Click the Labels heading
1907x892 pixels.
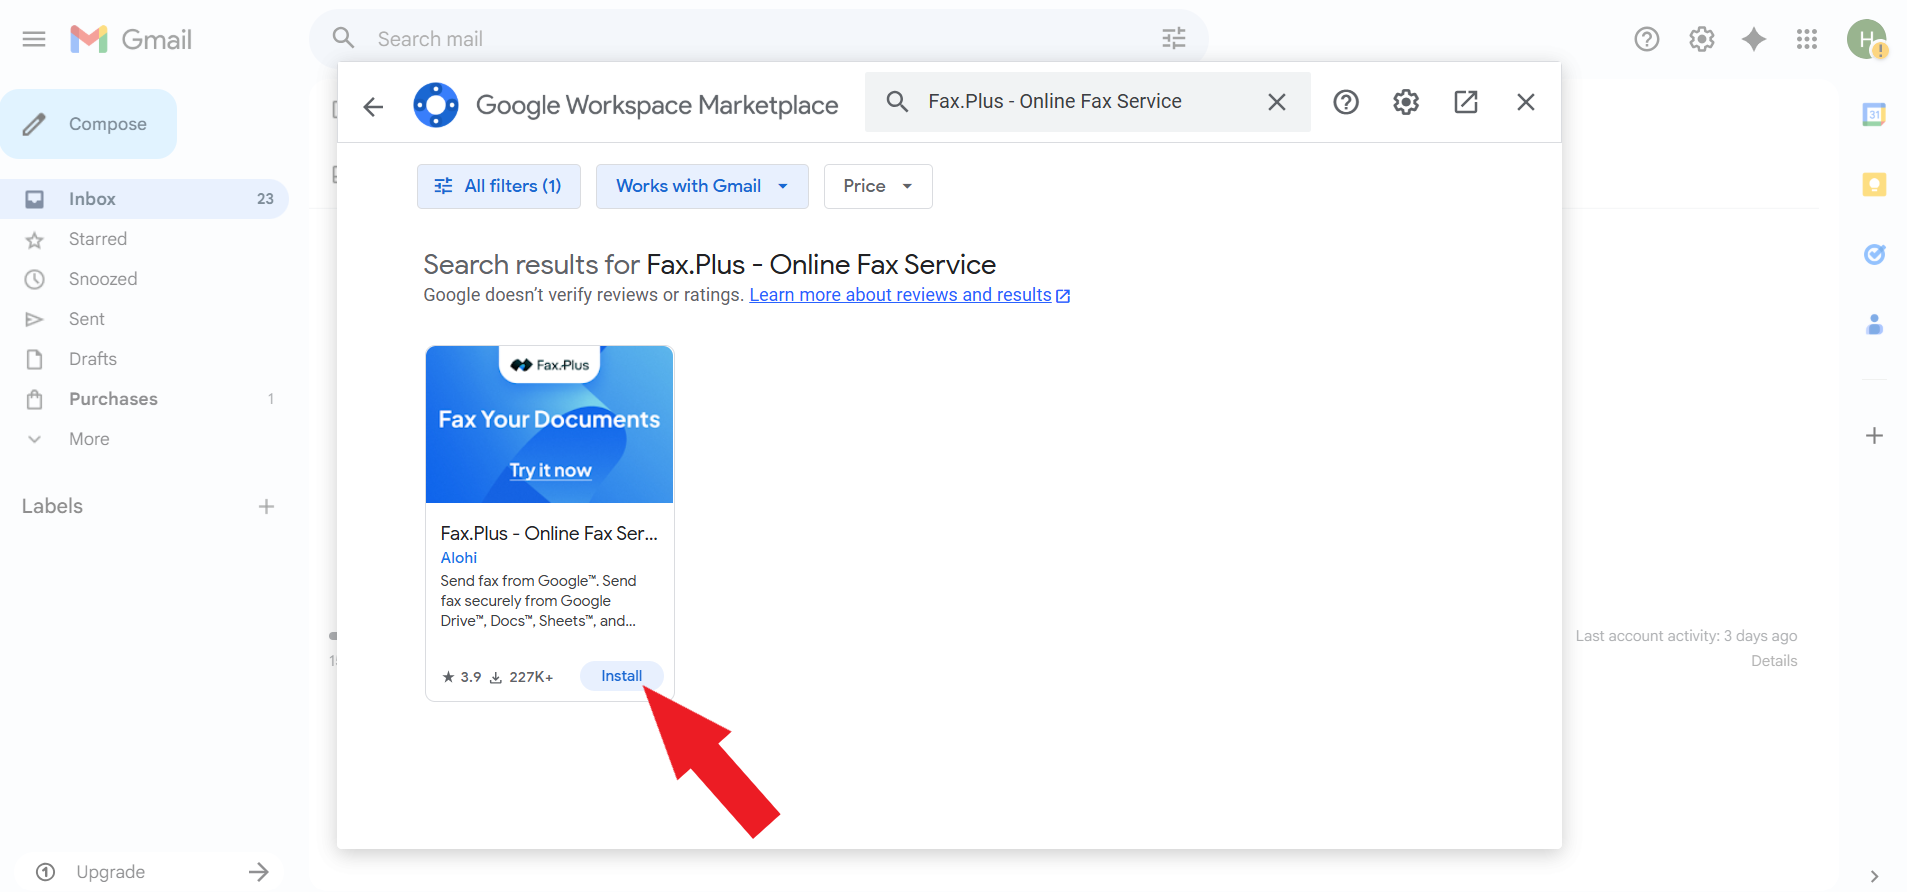coord(52,506)
